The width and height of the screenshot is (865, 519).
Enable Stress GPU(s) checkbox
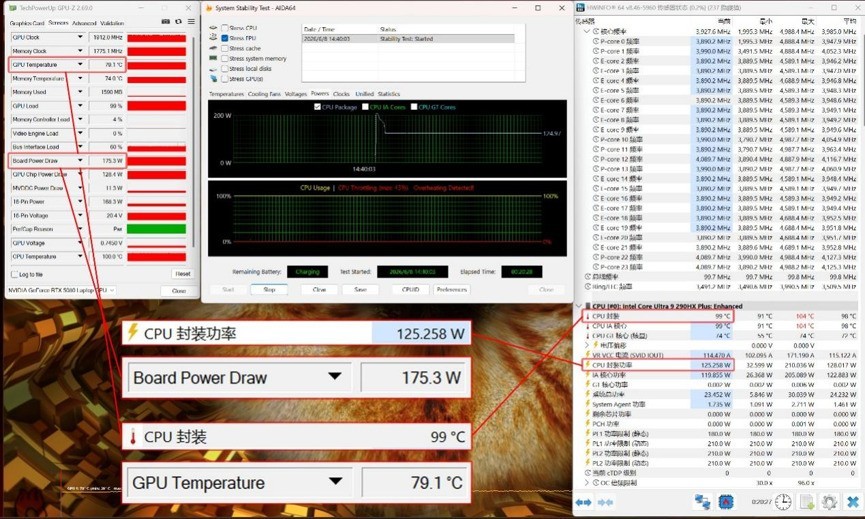point(225,79)
